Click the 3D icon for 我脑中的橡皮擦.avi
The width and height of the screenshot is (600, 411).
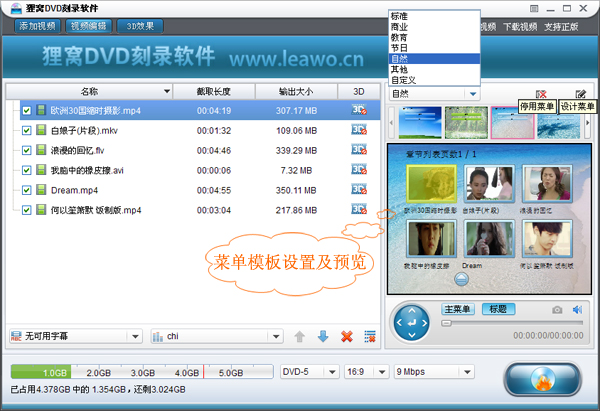[x=359, y=170]
